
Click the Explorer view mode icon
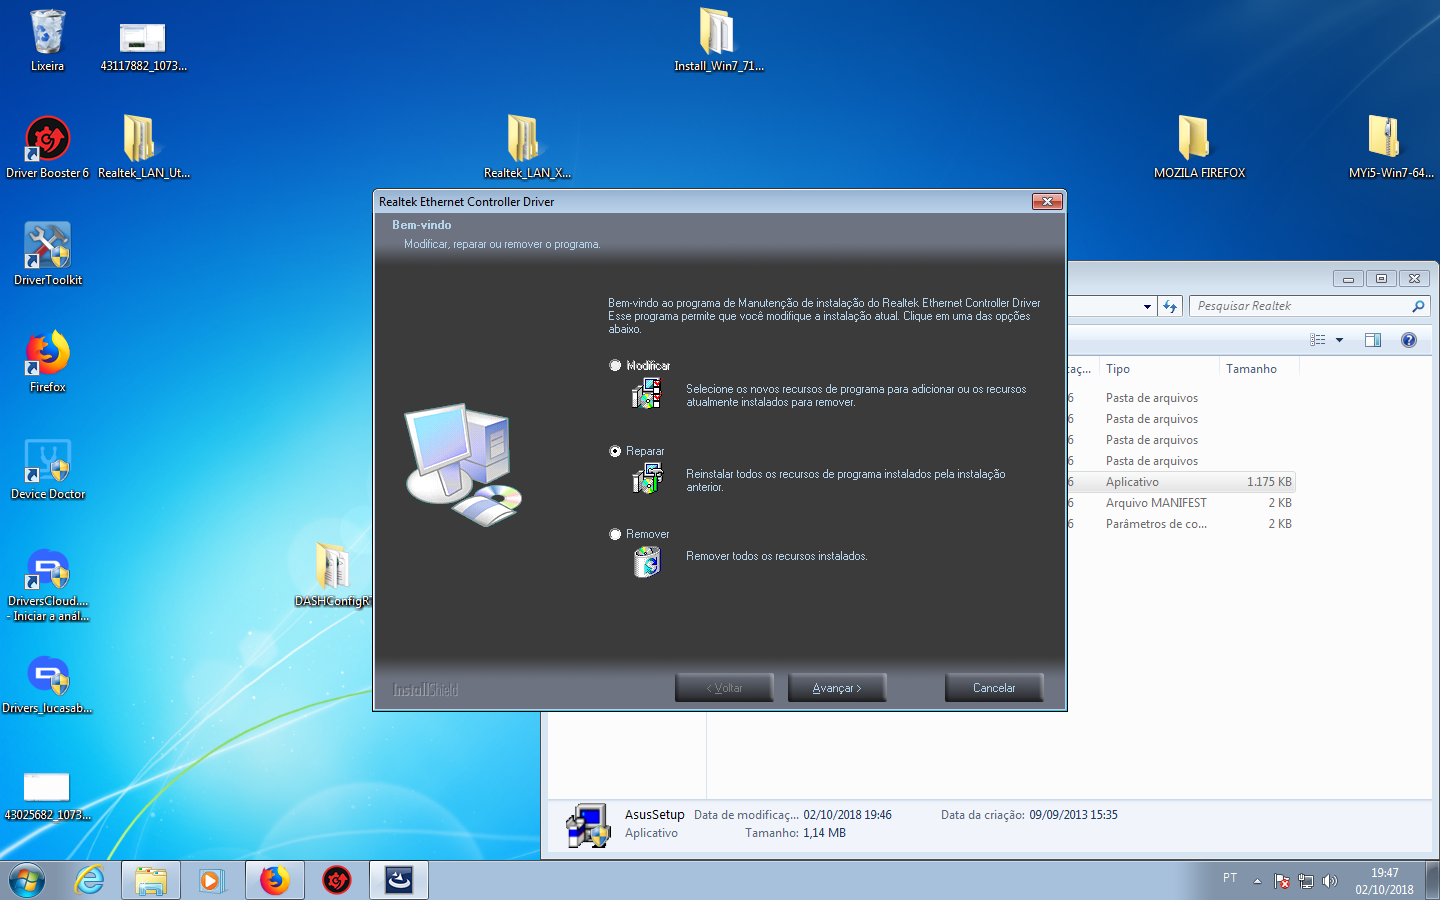point(1318,340)
